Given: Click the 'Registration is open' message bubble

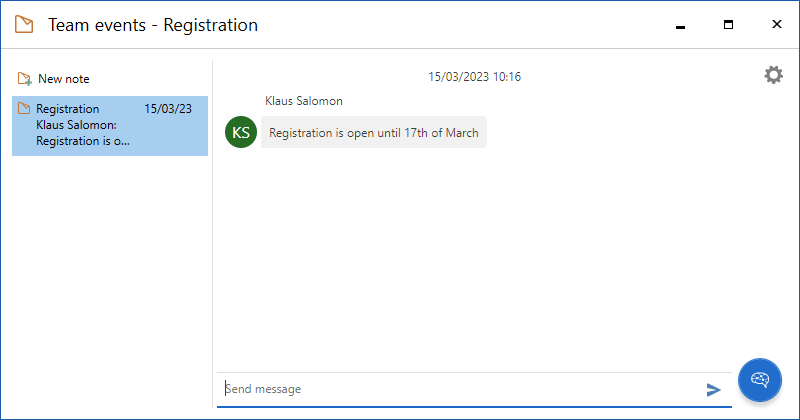Looking at the screenshot, I should tap(374, 133).
